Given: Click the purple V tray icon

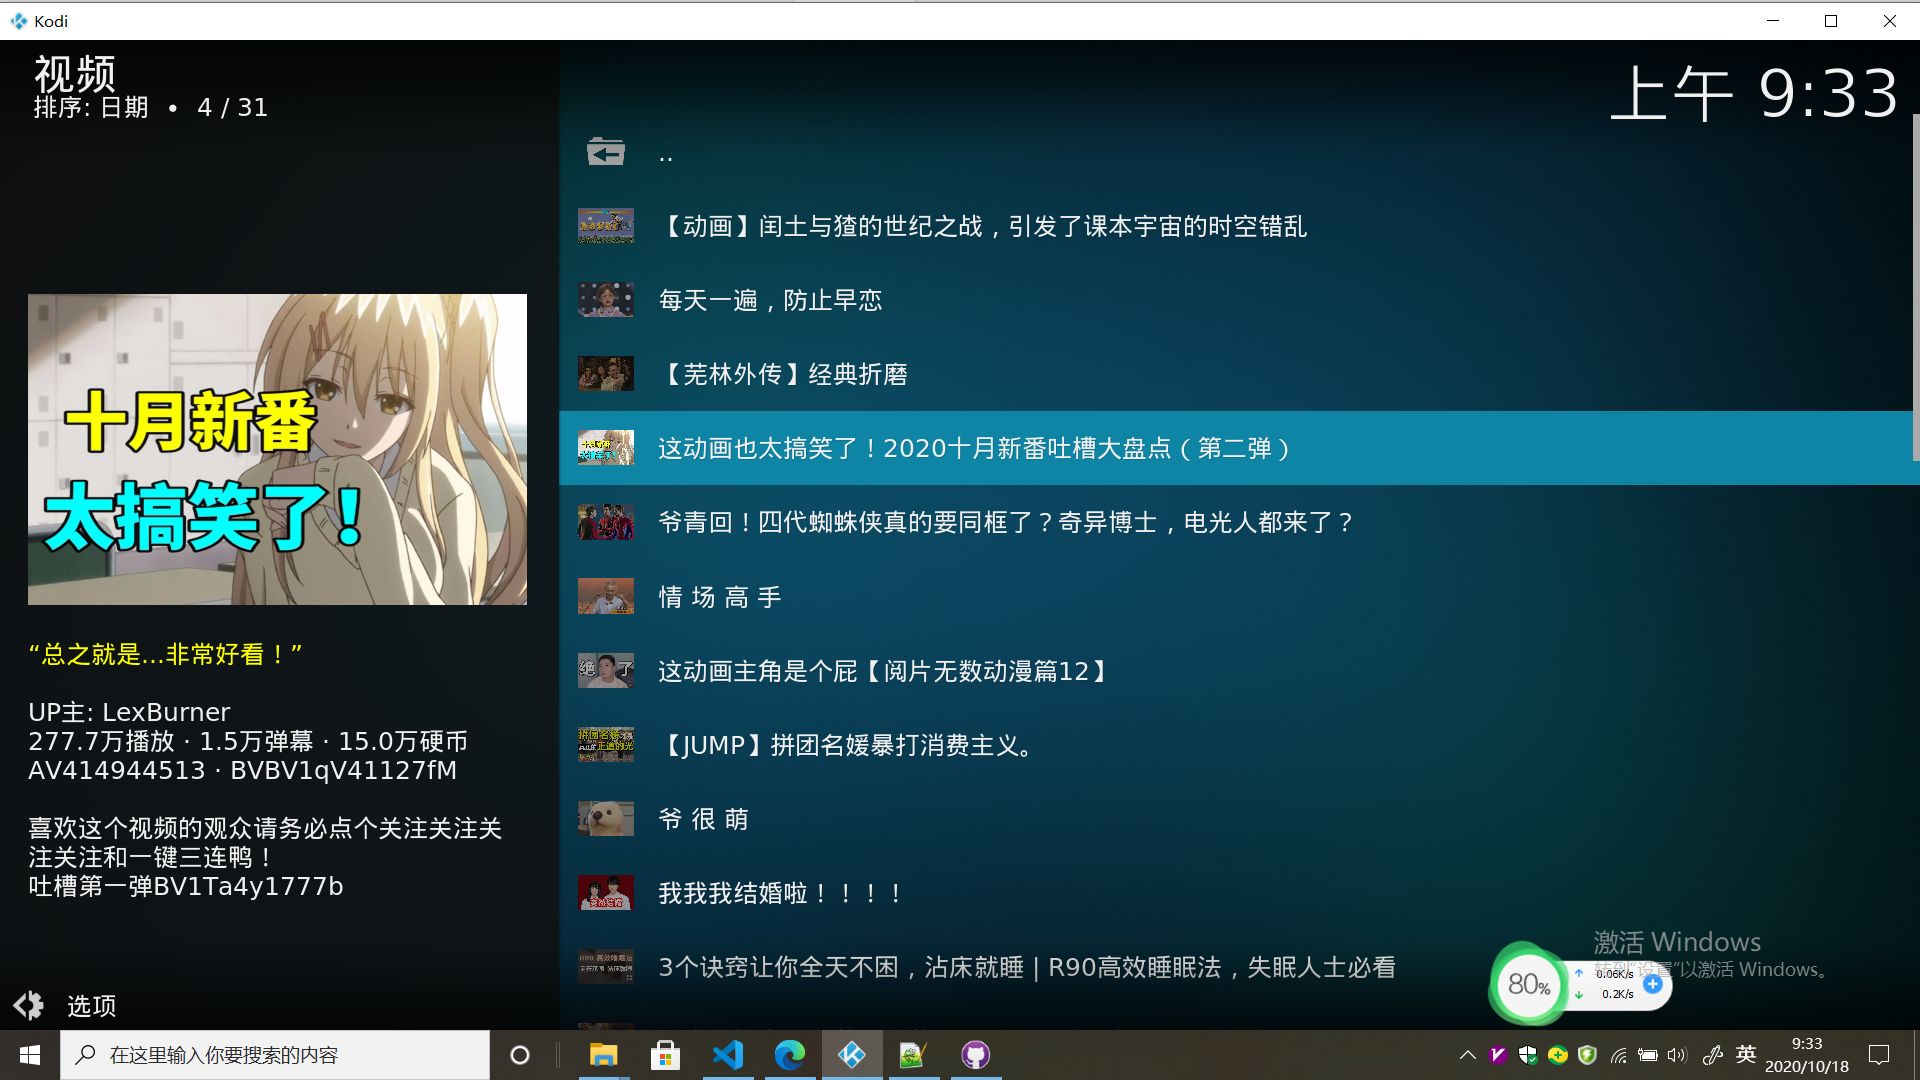Looking at the screenshot, I should (1497, 1055).
